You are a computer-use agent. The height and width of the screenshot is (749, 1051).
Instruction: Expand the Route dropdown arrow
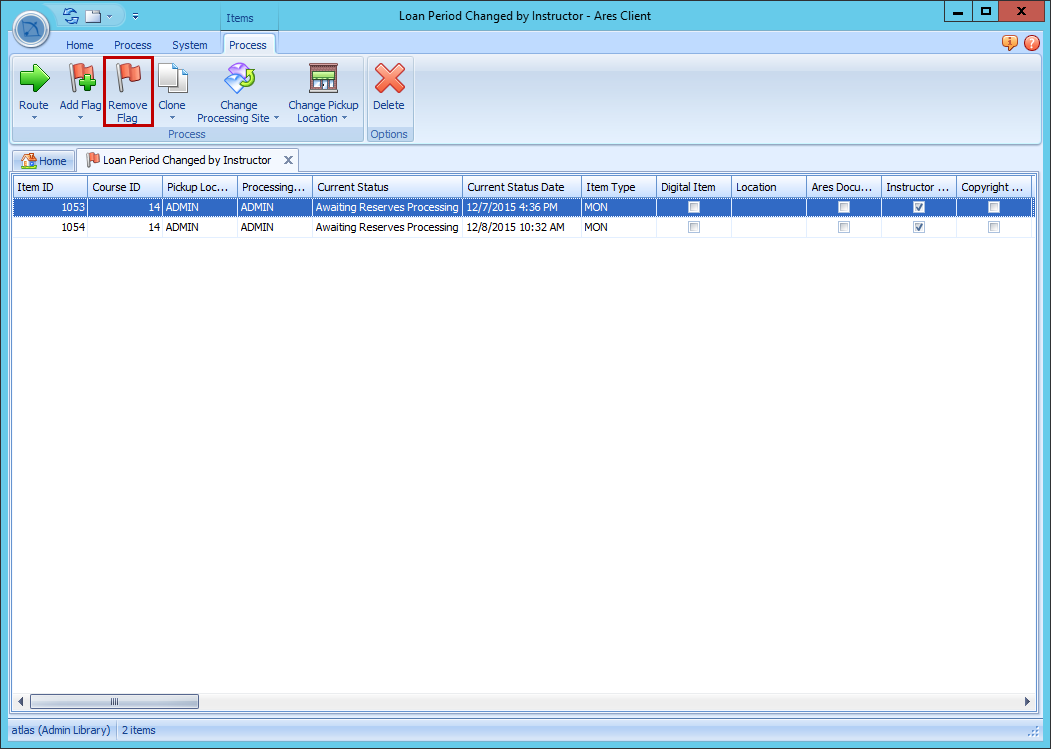point(34,118)
